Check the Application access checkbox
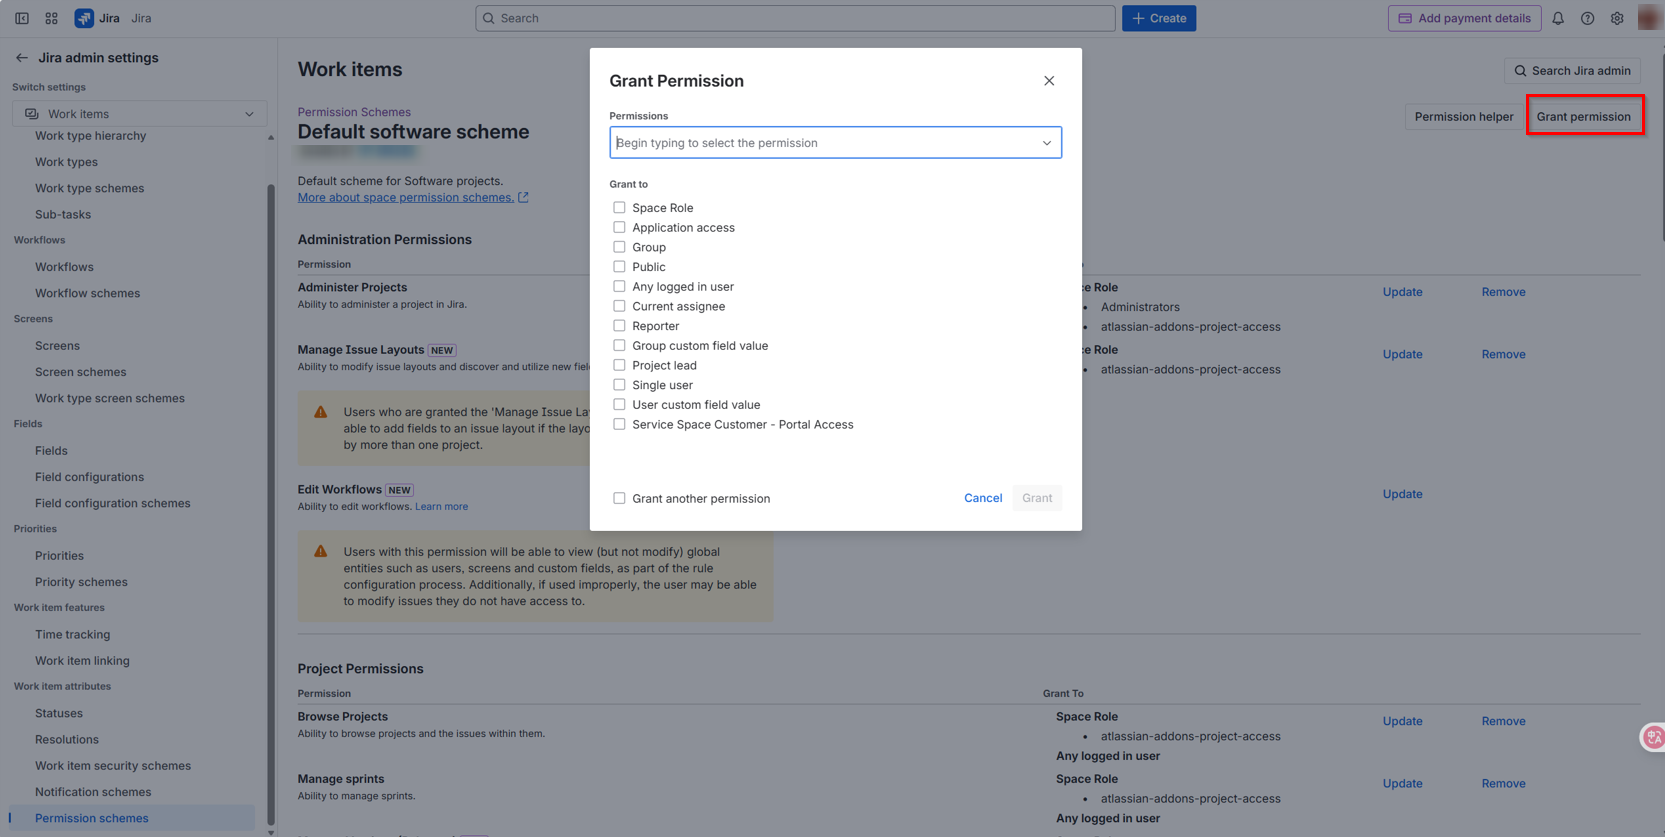 point(619,227)
